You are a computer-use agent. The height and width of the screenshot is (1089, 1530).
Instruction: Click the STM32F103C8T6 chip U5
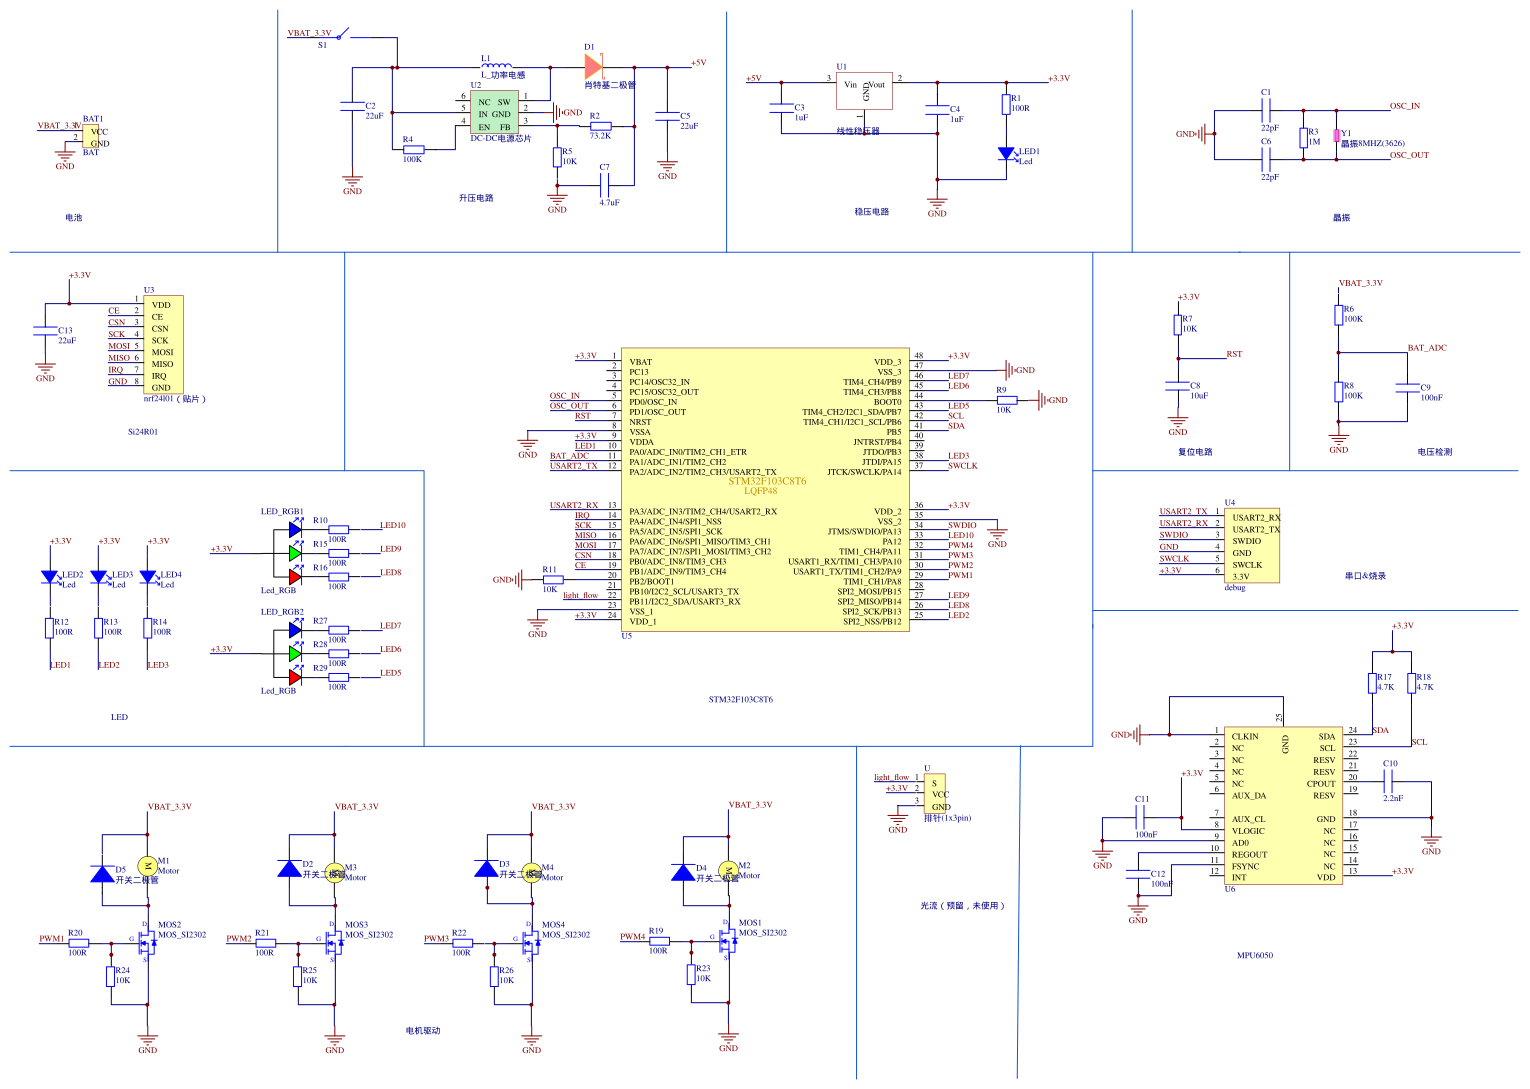tap(765, 490)
